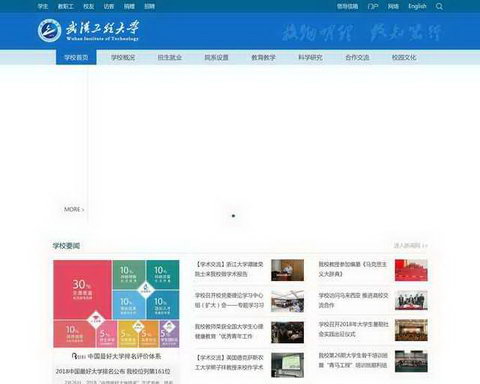Viewport: 480px width, 384px height.
Task: Open 【学术交流】美国 professor news headline
Action: [x=229, y=362]
